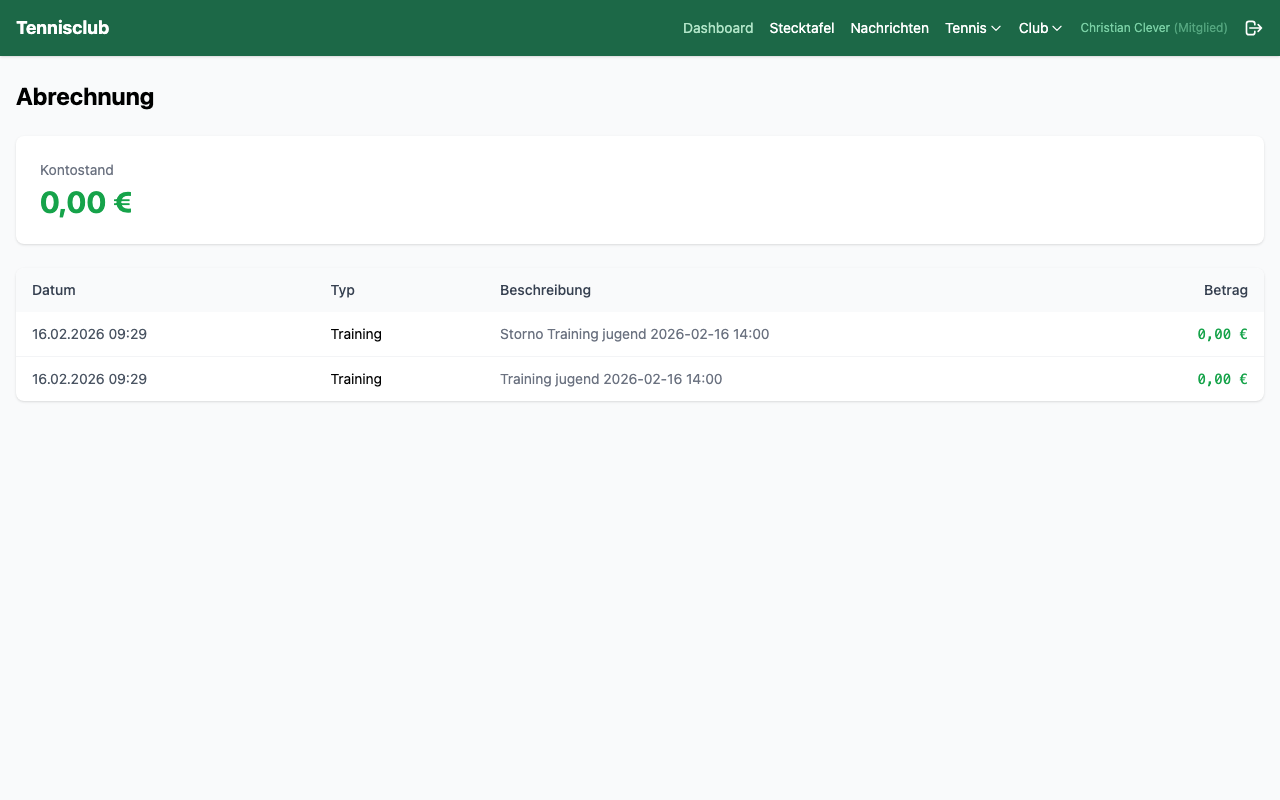The image size is (1280, 800).
Task: Click the chevron arrow beside Tennis
Action: tap(996, 29)
